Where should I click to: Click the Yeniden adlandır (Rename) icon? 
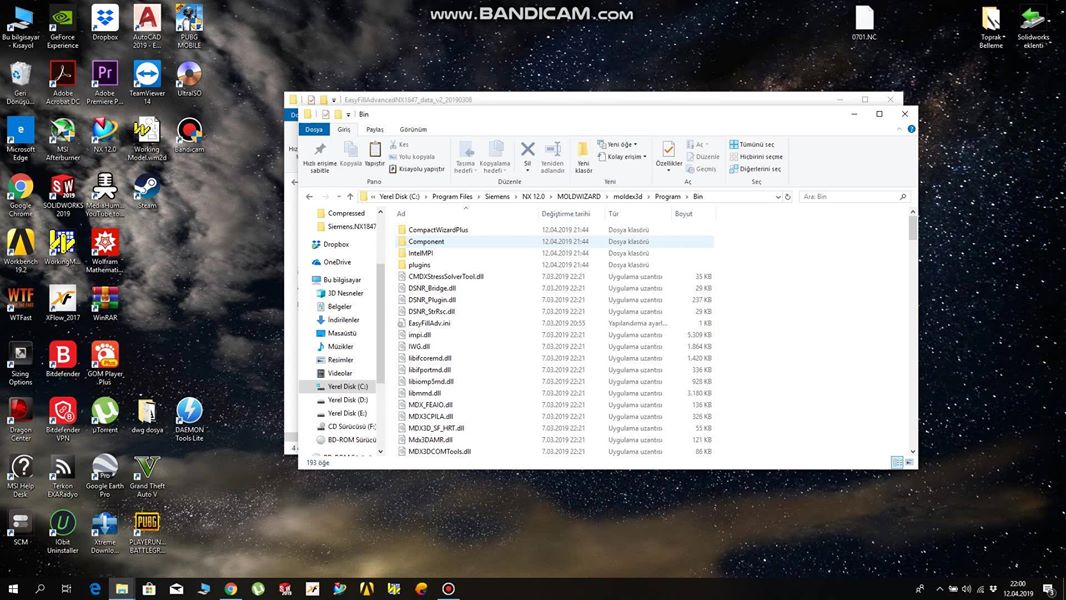point(553,149)
